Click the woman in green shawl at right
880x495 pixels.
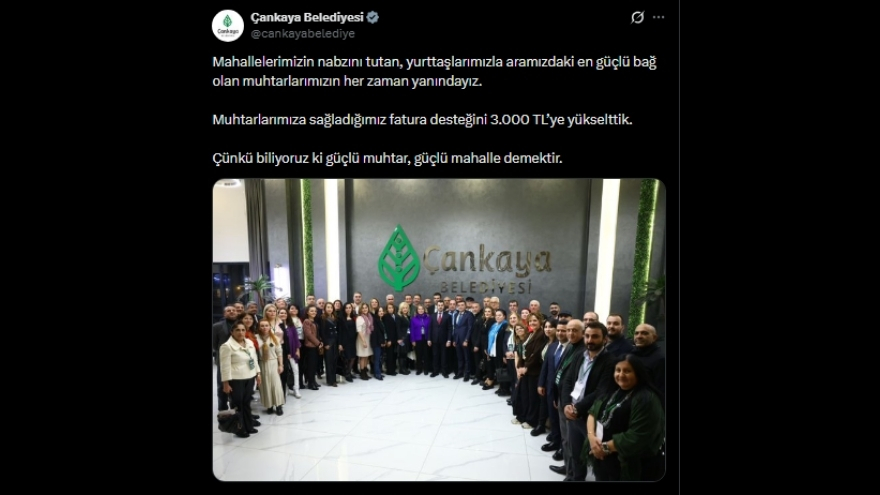coord(627,418)
